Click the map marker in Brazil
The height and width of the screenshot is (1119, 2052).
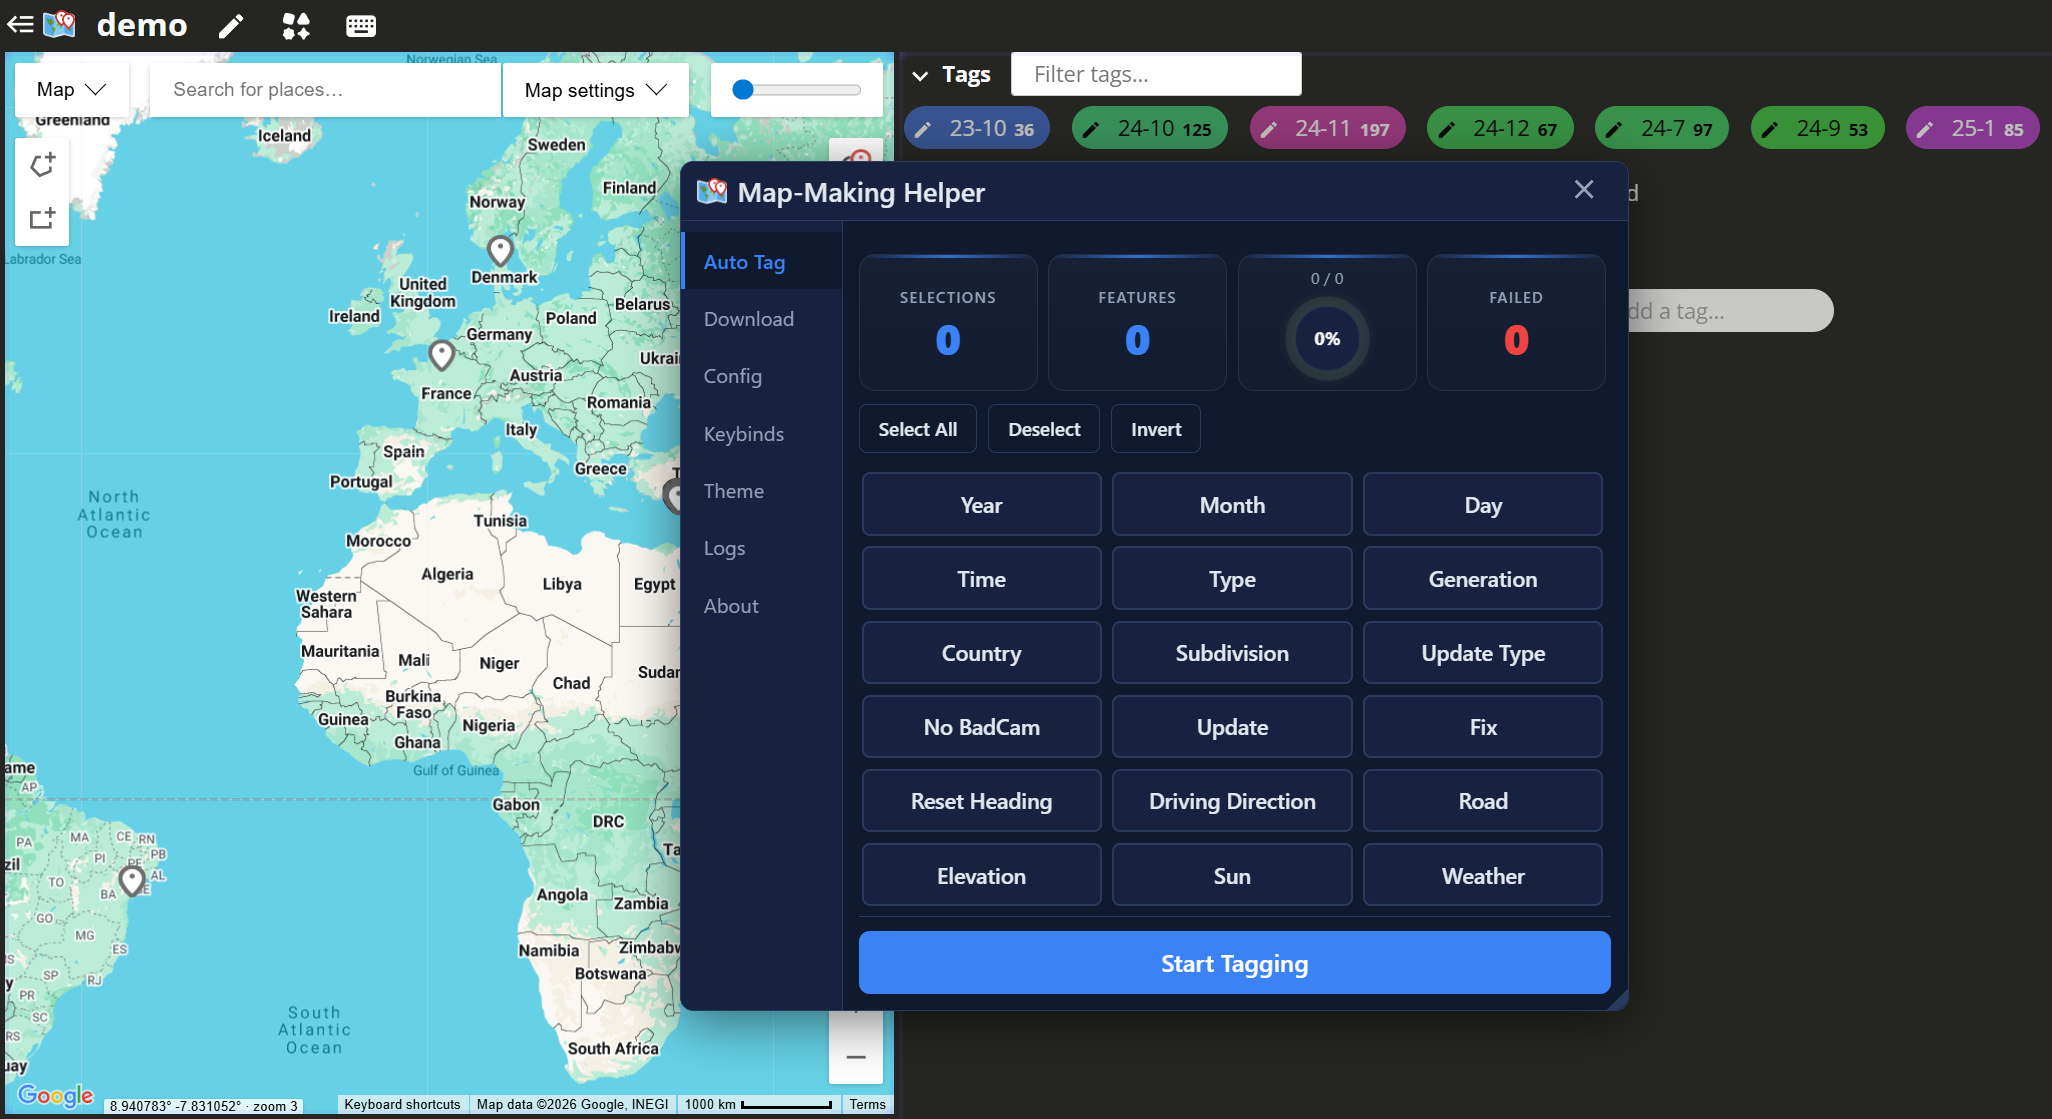click(x=132, y=880)
